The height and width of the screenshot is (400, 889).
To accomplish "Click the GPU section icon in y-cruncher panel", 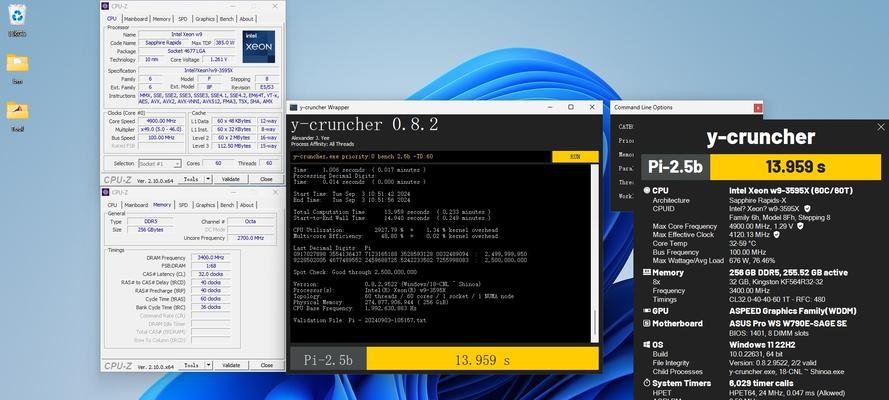I will point(646,311).
